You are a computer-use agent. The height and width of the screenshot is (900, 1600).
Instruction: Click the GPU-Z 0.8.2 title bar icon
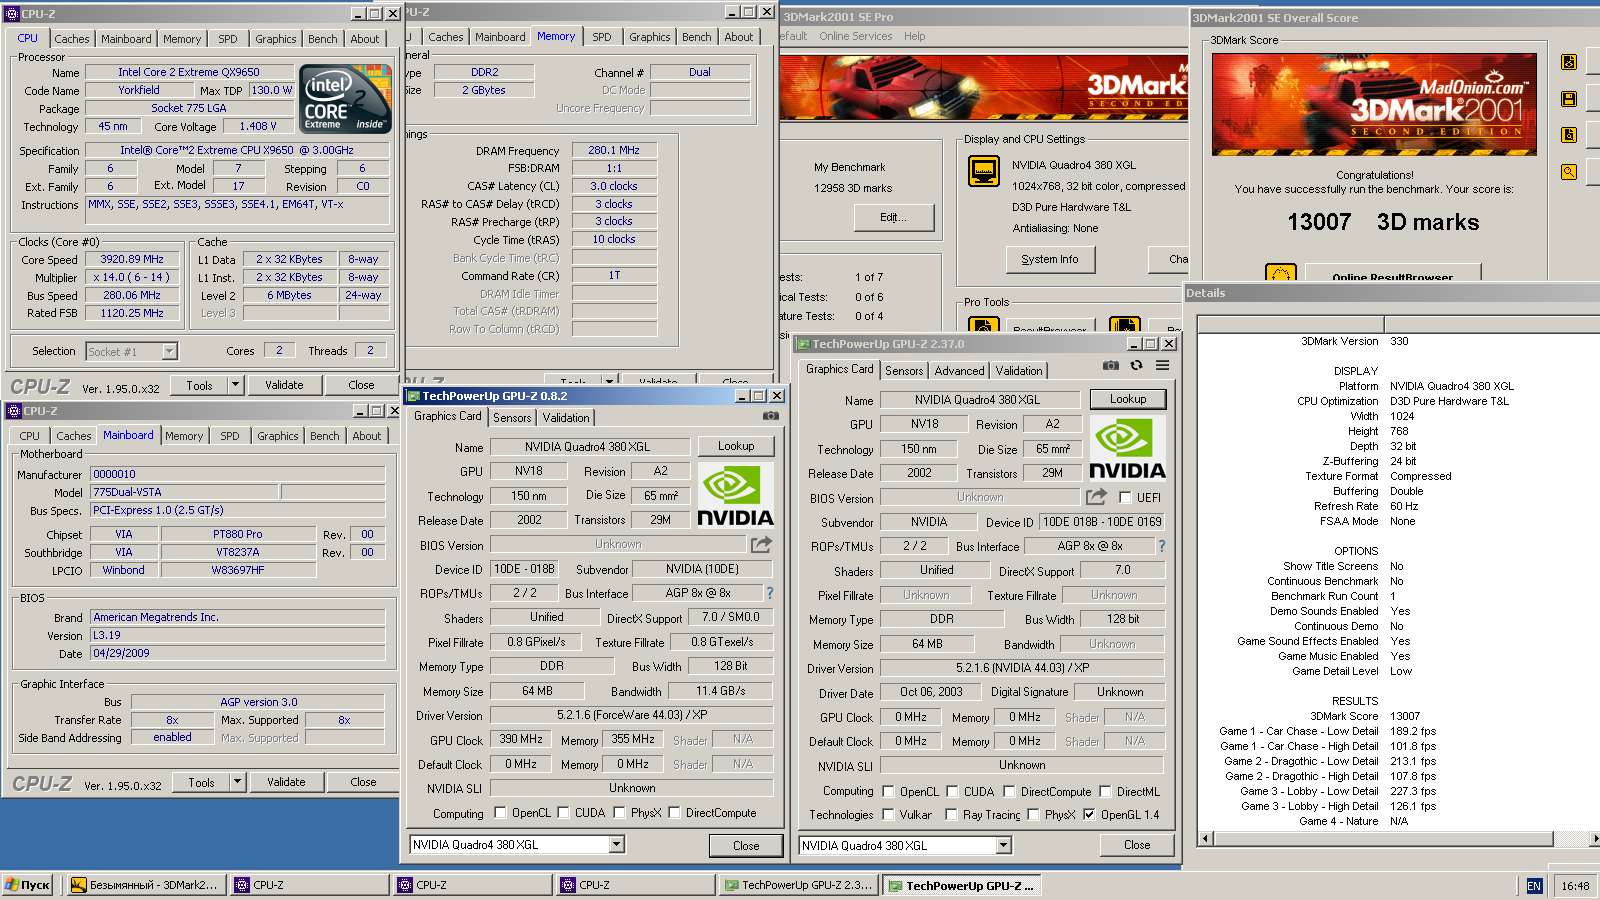[414, 396]
